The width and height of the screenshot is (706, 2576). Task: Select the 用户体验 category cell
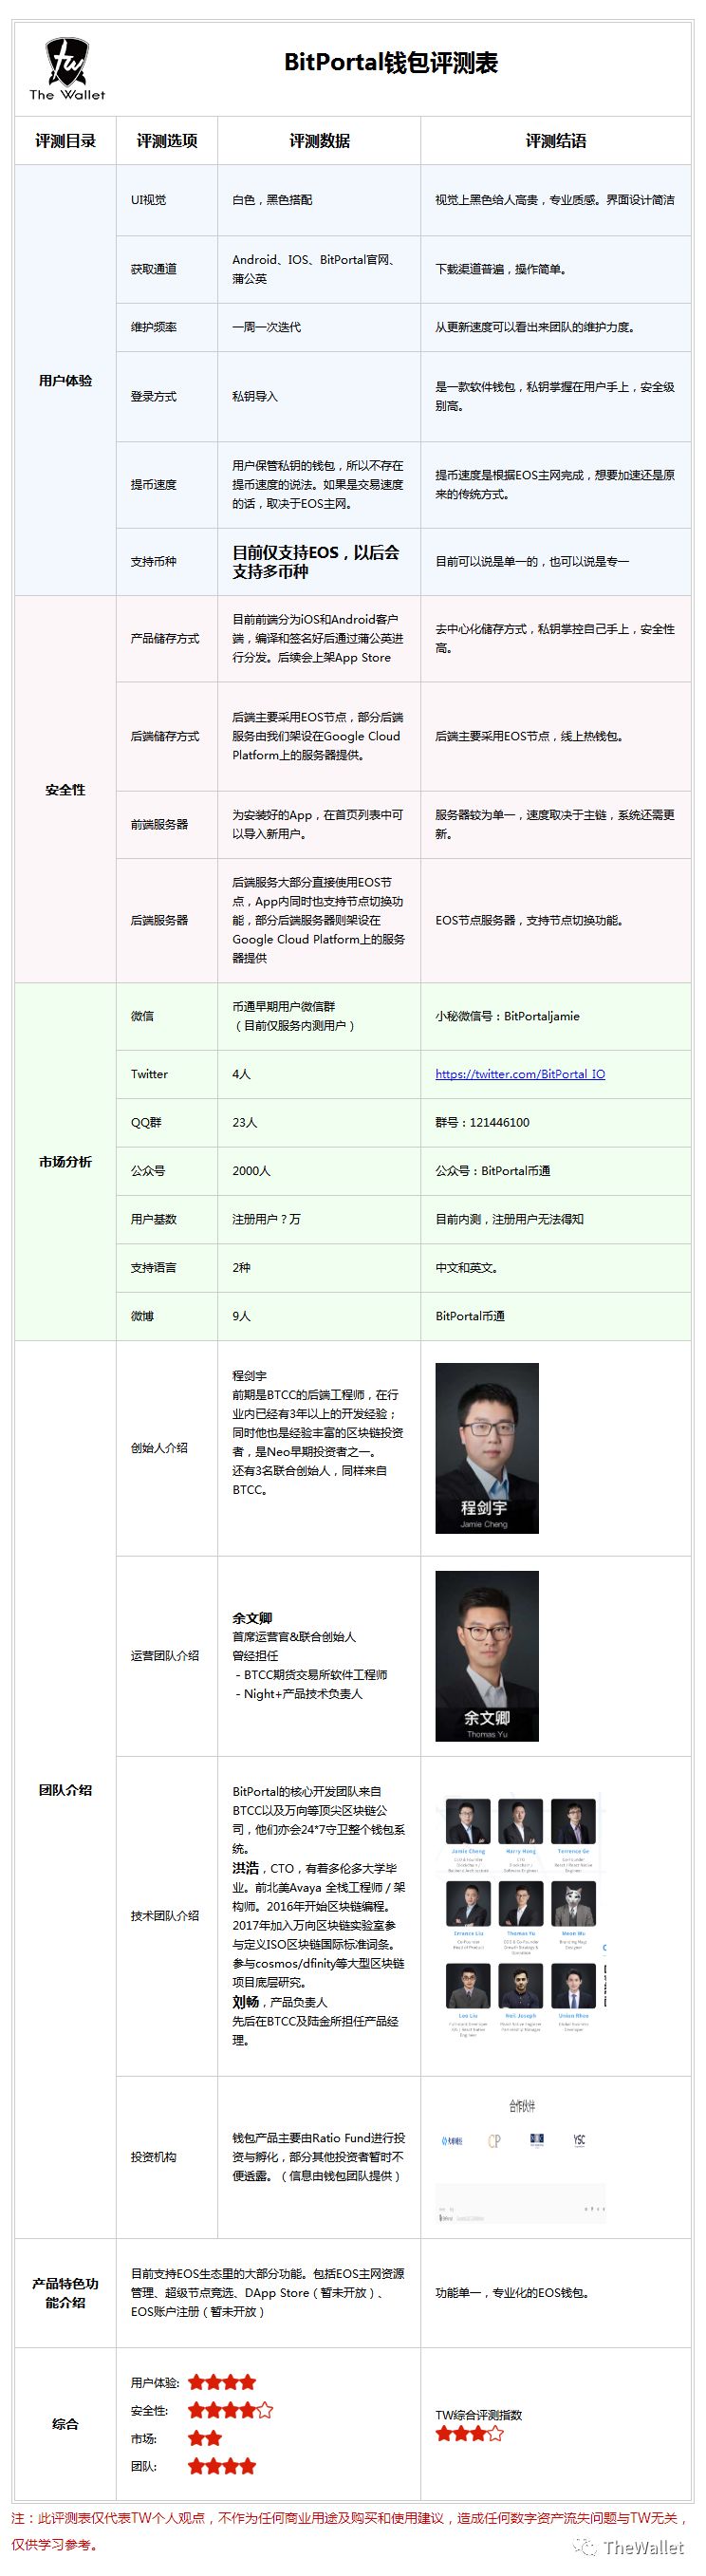[x=66, y=380]
